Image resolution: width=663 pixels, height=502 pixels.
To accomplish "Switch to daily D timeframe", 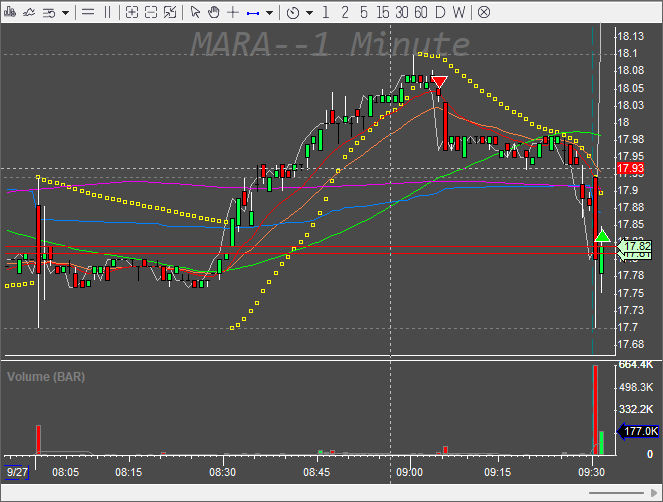I will pos(440,13).
